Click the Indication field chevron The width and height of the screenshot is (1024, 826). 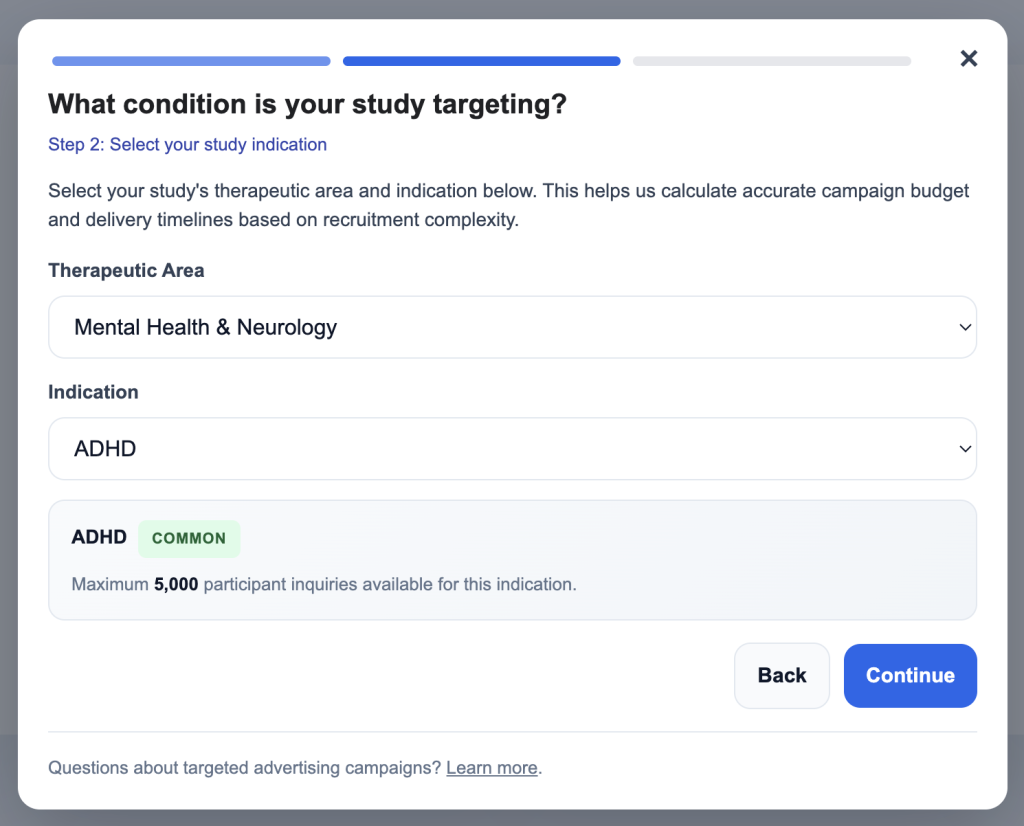[965, 448]
